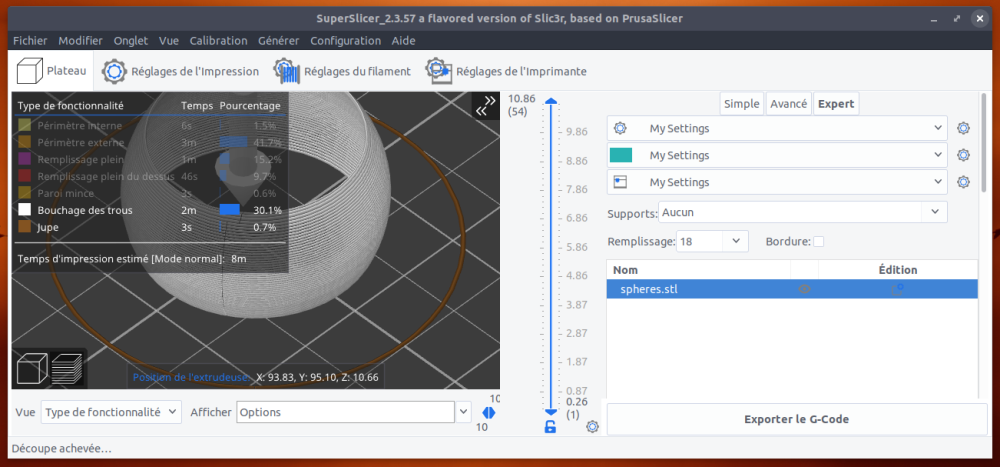1000x467 pixels.
Task: Switch to the Plateau tab
Action: point(52,71)
